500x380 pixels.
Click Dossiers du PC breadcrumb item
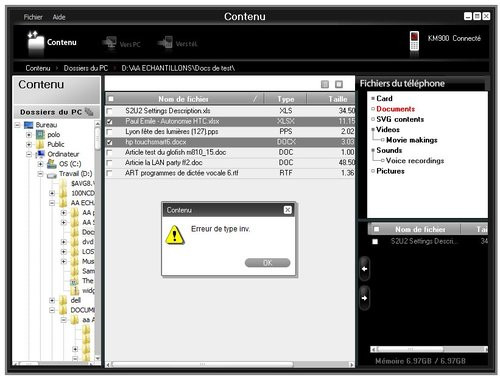tap(86, 68)
